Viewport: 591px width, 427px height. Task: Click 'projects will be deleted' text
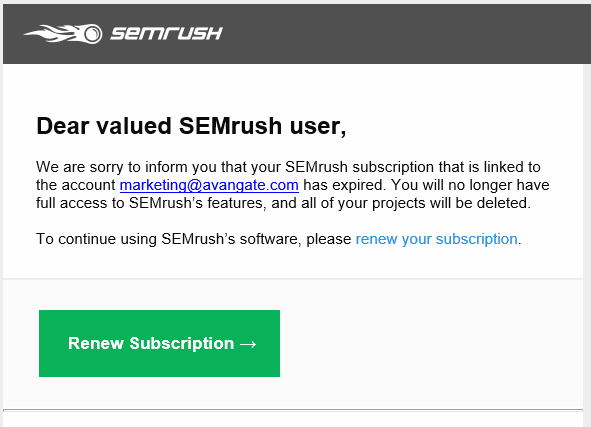click(x=451, y=203)
